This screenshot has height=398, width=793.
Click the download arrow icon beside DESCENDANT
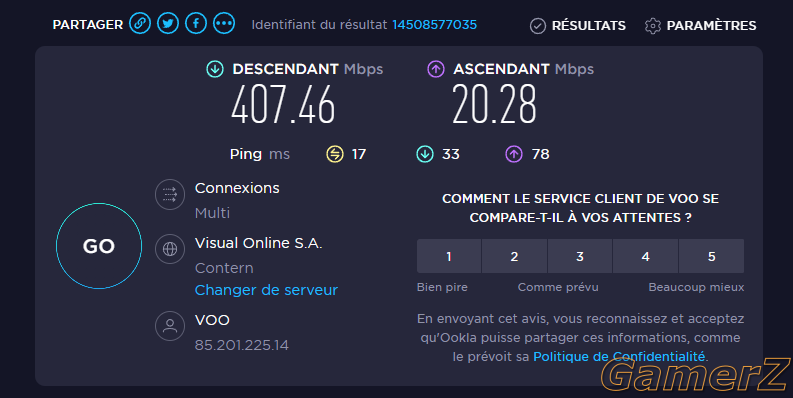(215, 69)
